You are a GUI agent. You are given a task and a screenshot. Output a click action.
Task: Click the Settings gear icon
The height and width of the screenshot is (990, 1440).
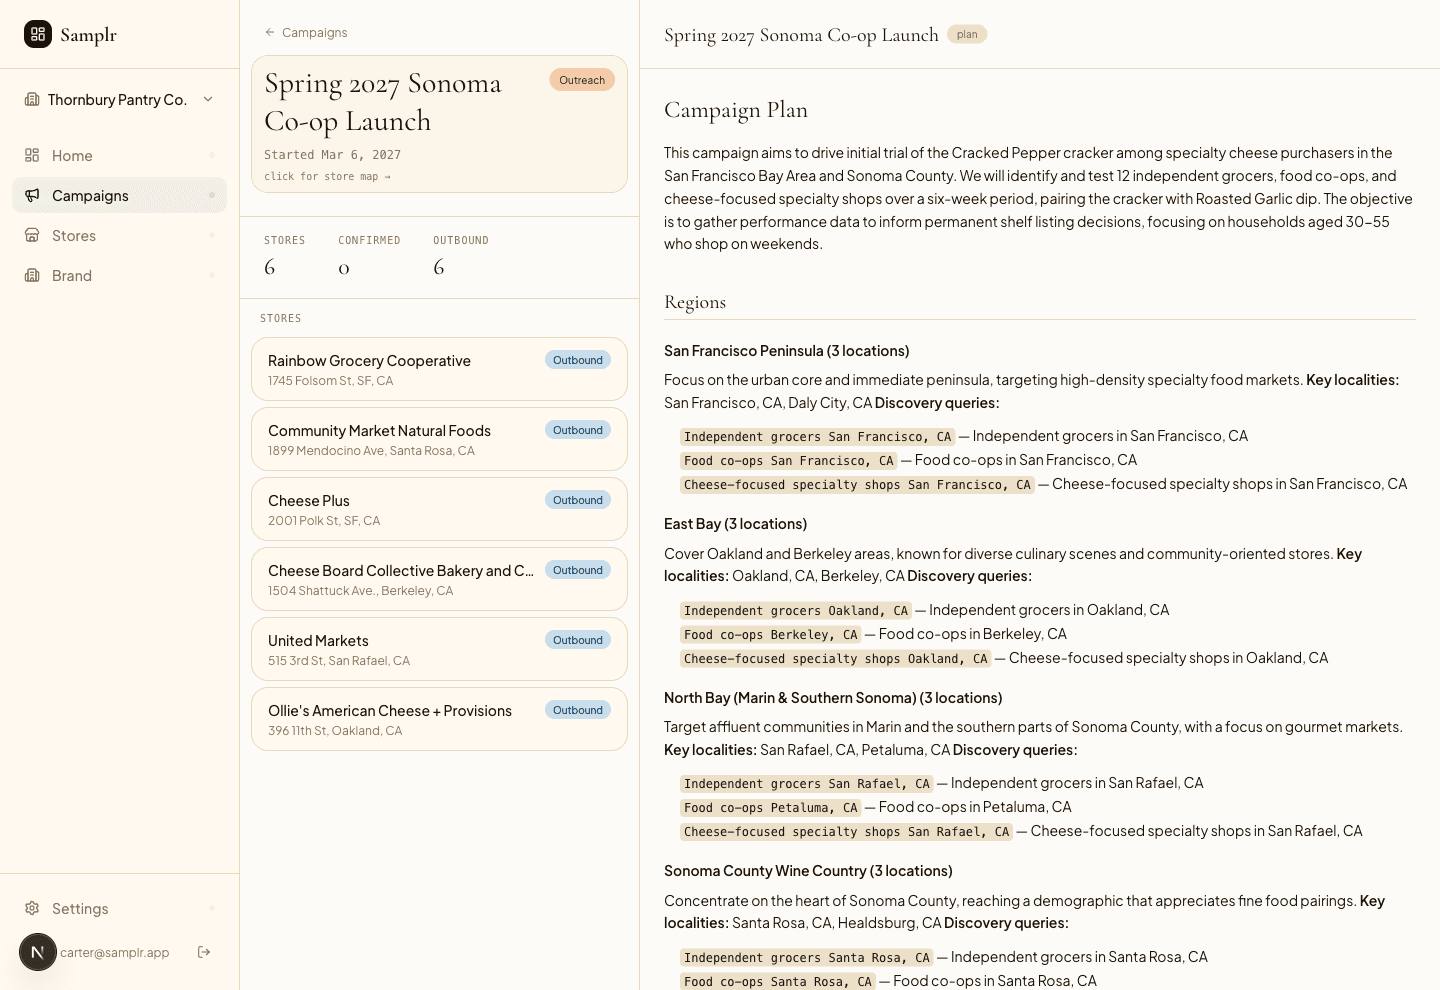[32, 908]
